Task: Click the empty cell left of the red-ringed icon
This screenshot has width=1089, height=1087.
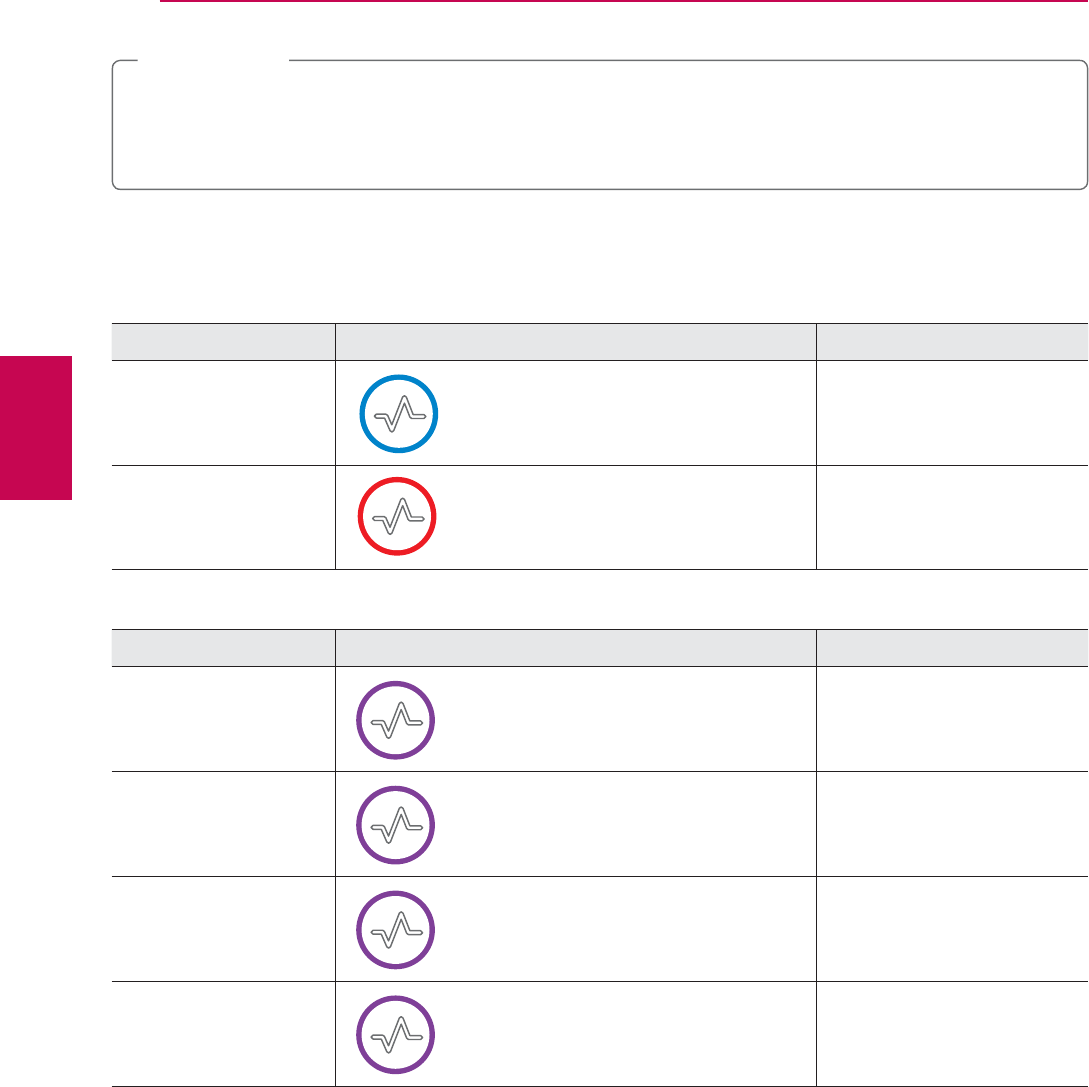Action: tap(222, 518)
